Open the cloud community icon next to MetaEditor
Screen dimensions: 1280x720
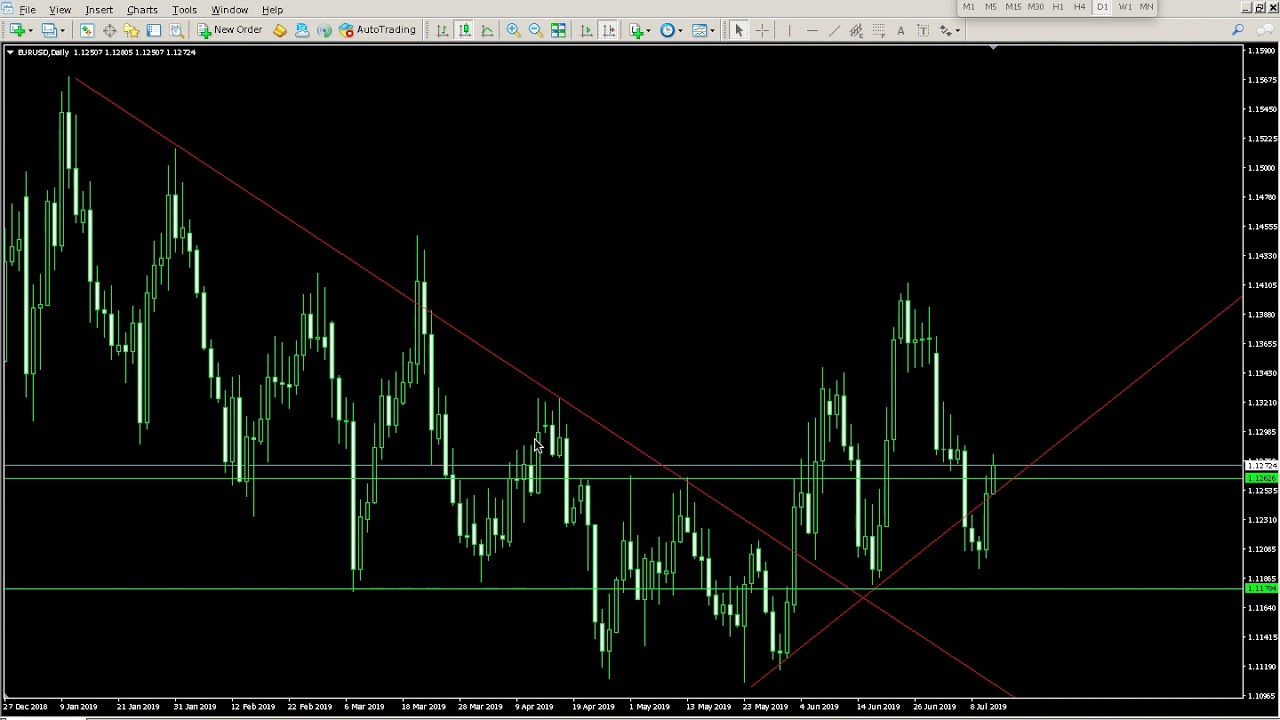click(302, 30)
